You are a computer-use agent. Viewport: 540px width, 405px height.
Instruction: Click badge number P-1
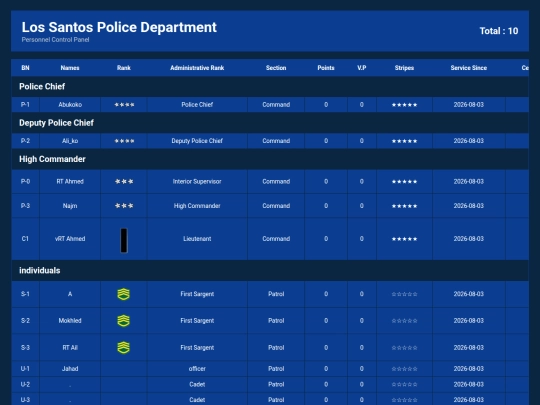tap(25, 105)
